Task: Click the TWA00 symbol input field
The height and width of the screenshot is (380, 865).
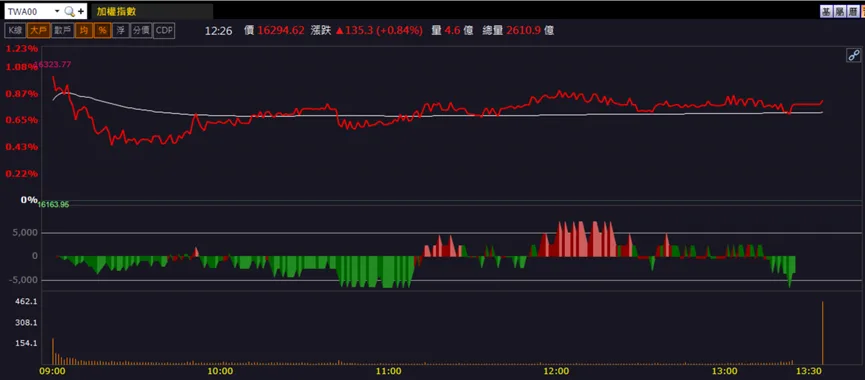Action: point(29,11)
